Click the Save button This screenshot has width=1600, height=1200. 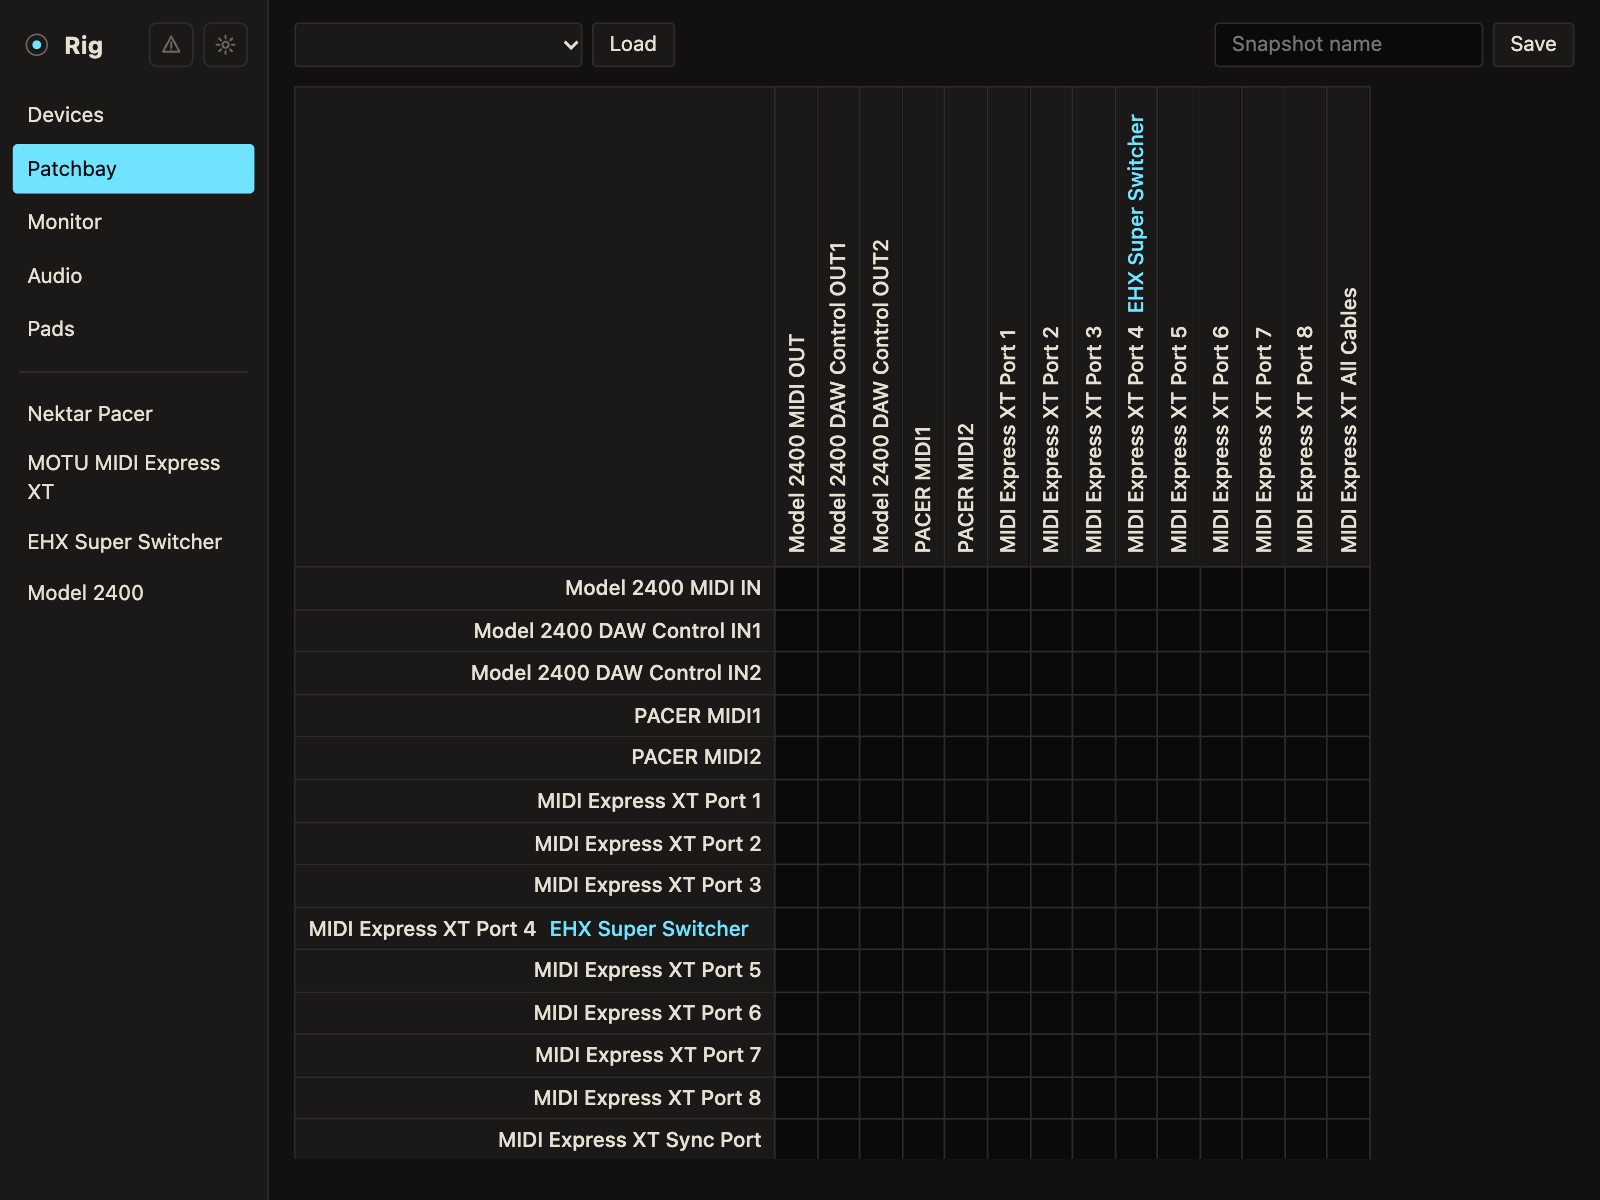(1533, 45)
